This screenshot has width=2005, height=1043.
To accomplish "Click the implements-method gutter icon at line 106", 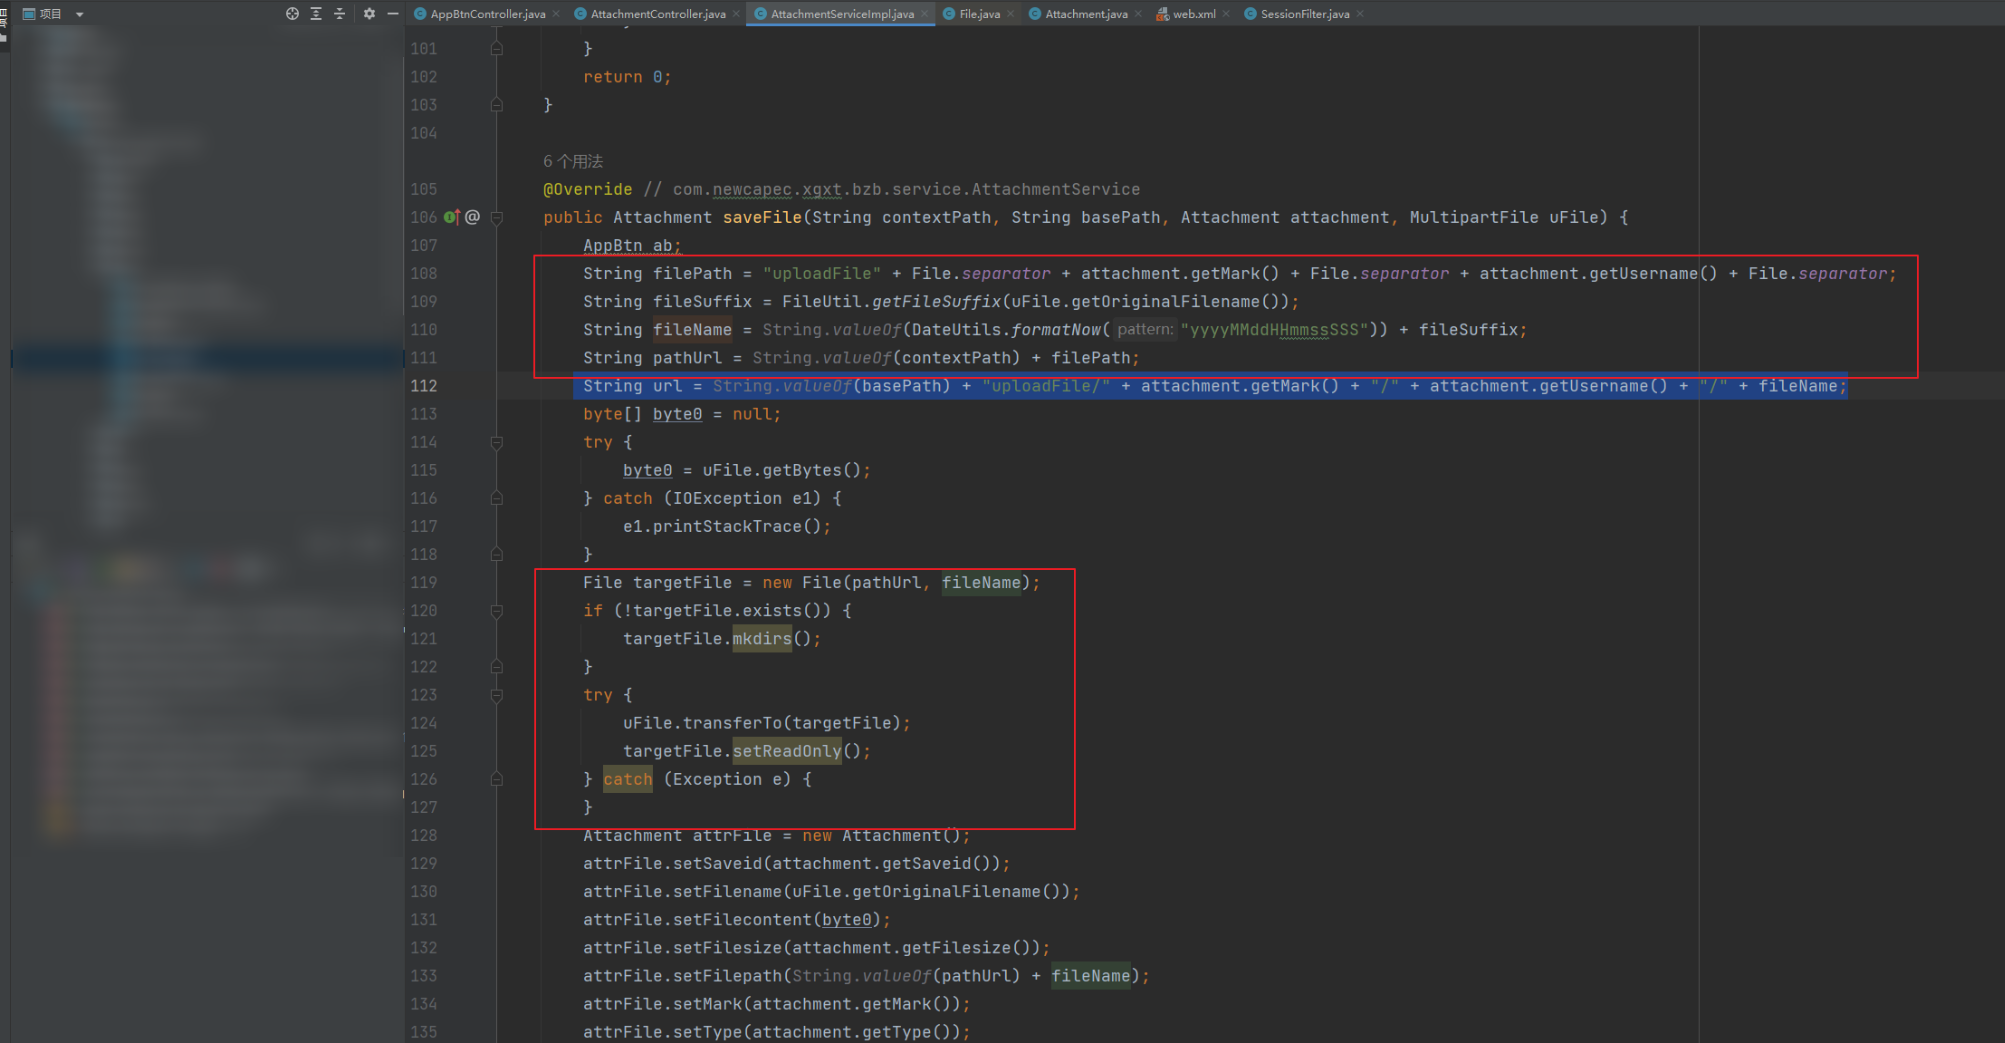I will [x=451, y=217].
